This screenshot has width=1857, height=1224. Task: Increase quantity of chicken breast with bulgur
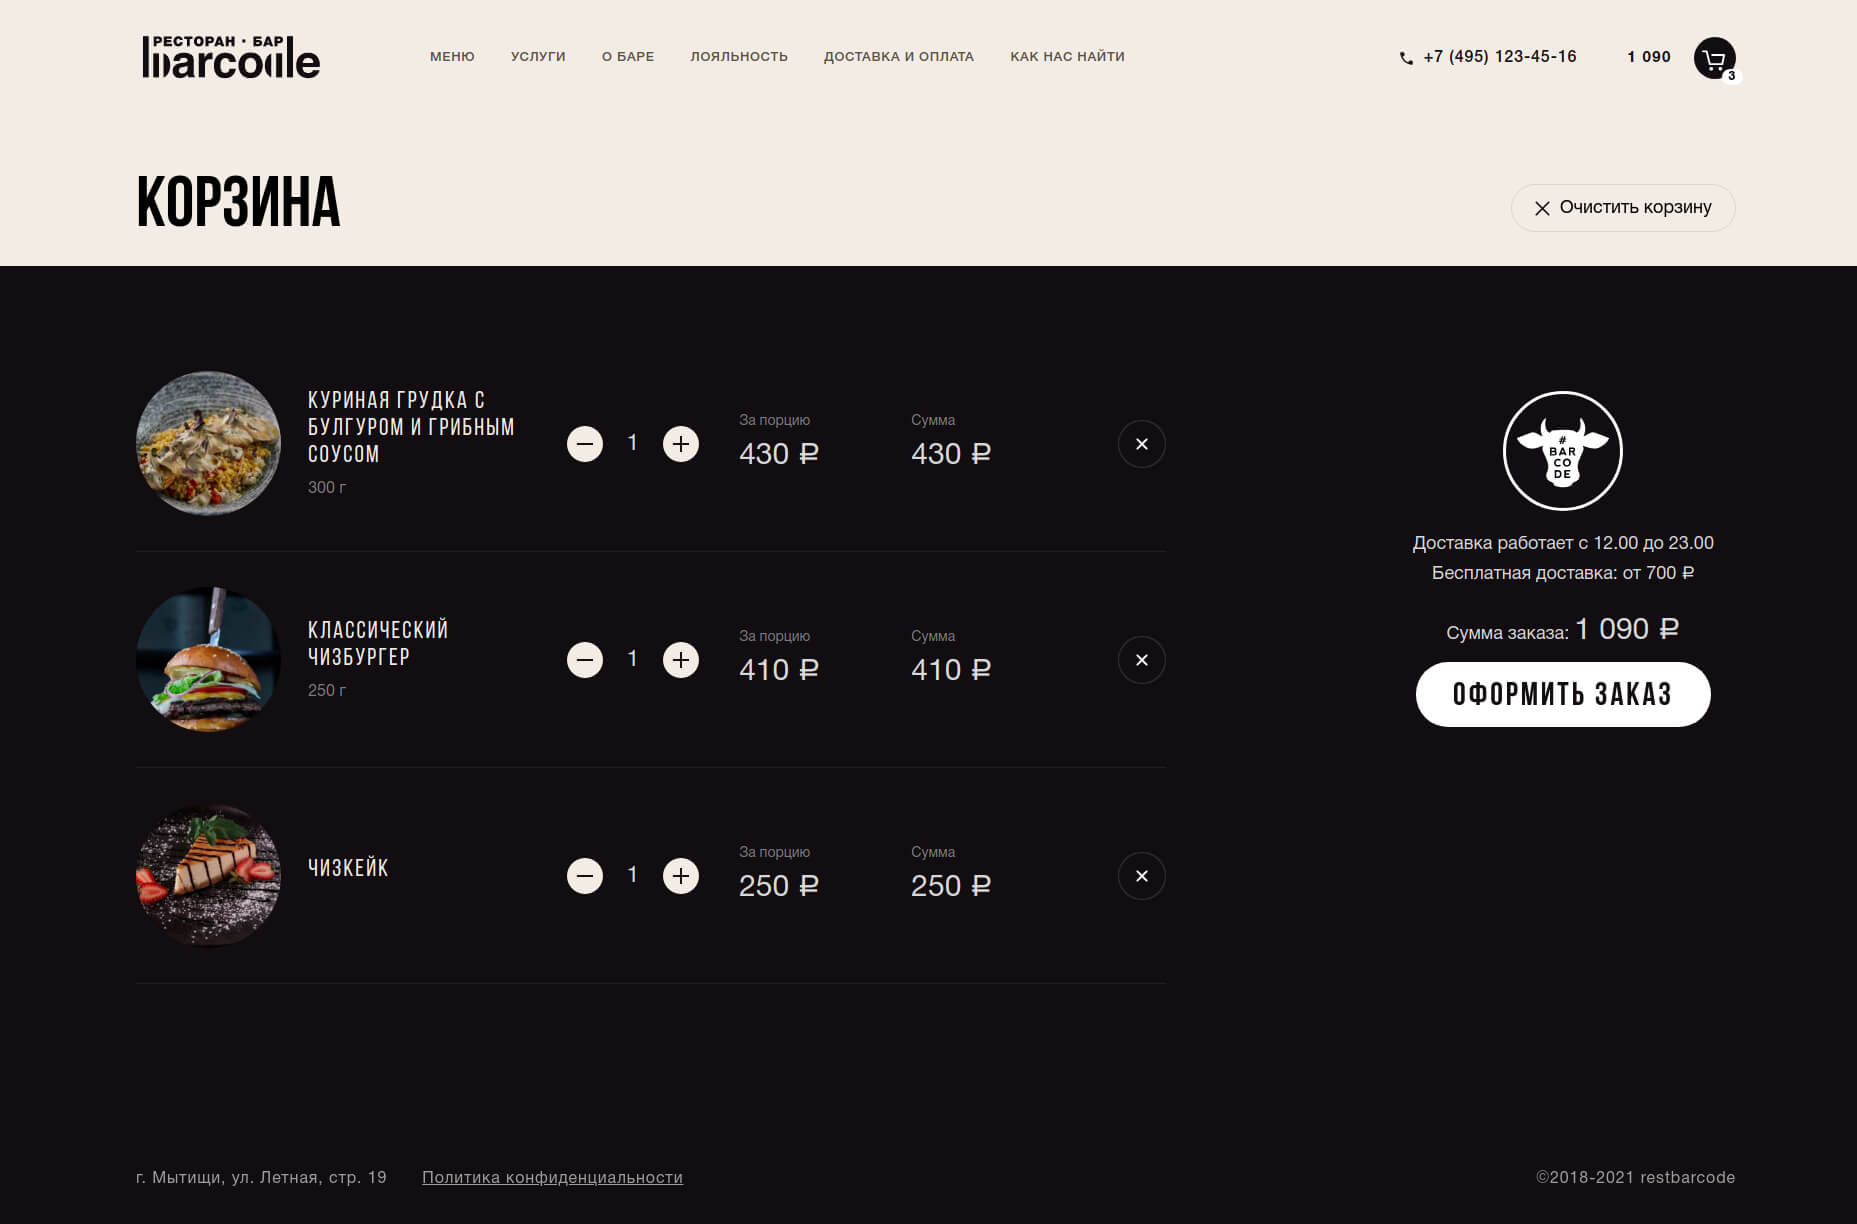pyautogui.click(x=681, y=444)
